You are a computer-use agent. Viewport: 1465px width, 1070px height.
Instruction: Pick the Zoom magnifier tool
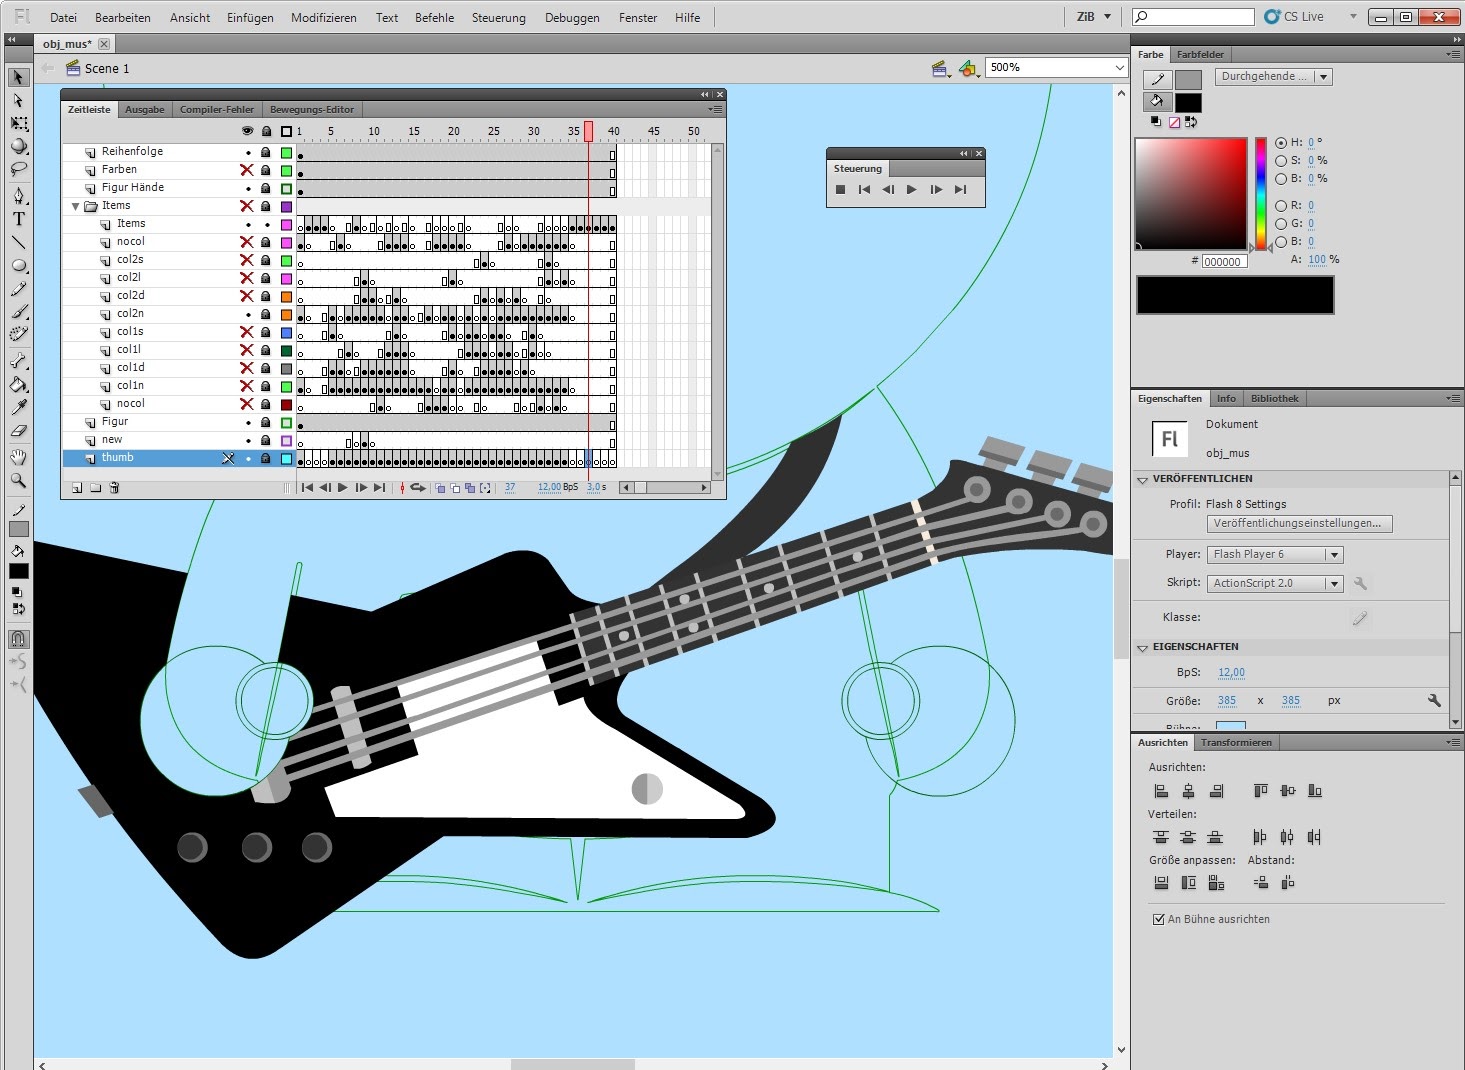18,480
